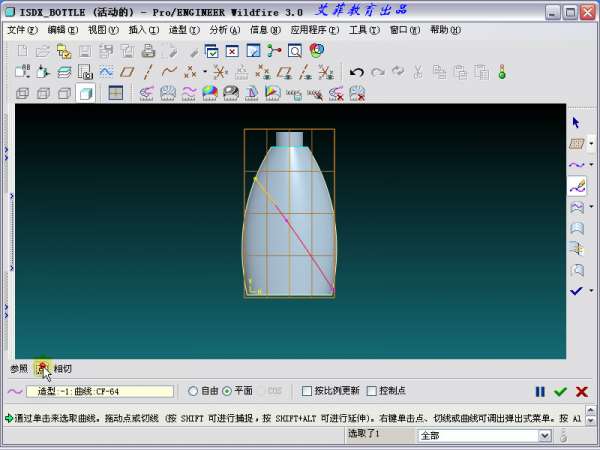Select the wireframe display icon
Image resolution: width=600 pixels, height=450 pixels.
22,93
